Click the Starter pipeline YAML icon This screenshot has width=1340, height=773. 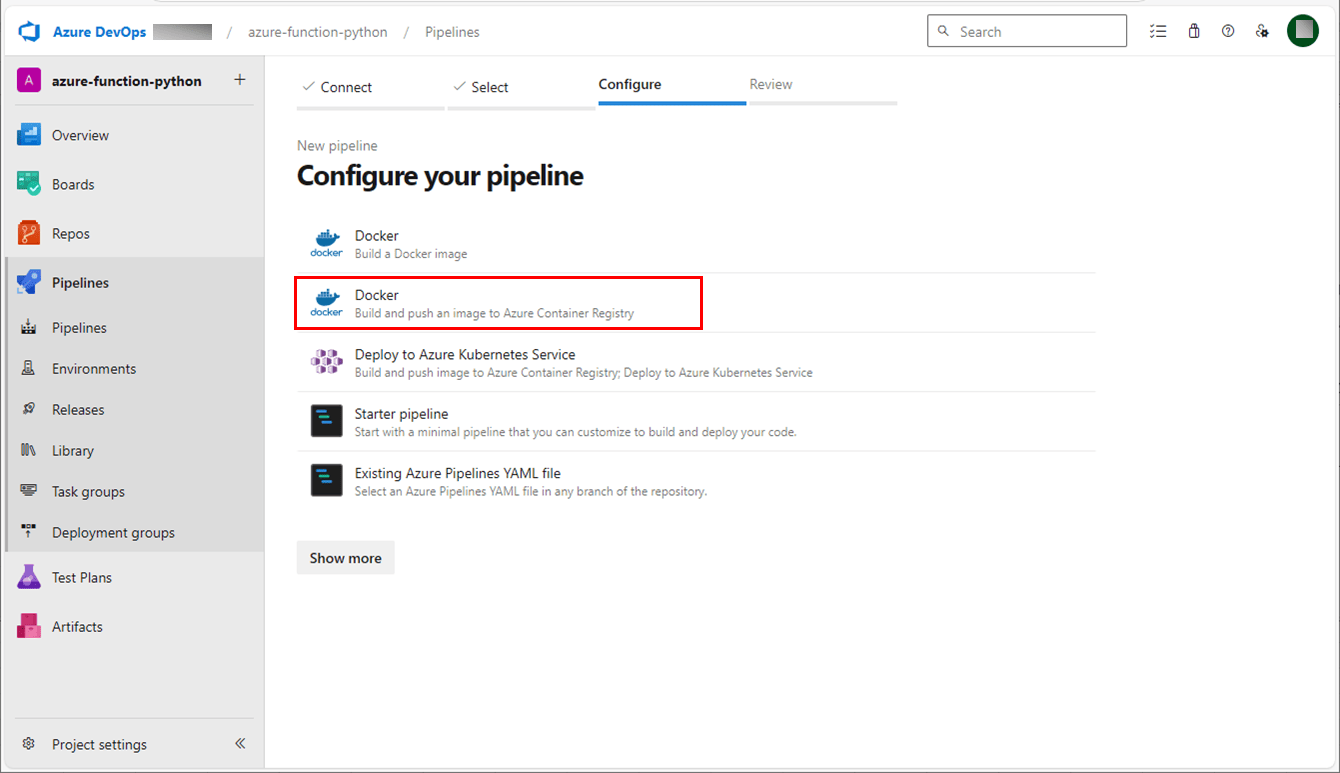click(327, 421)
